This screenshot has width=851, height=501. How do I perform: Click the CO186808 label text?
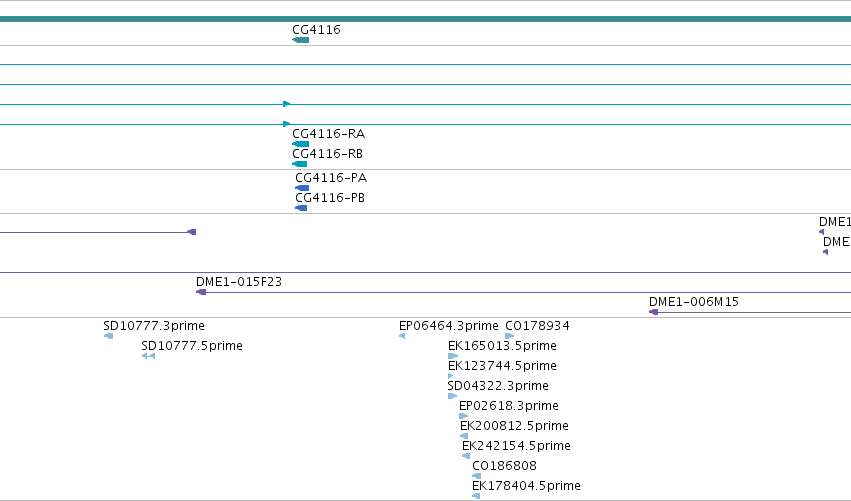[x=505, y=466]
